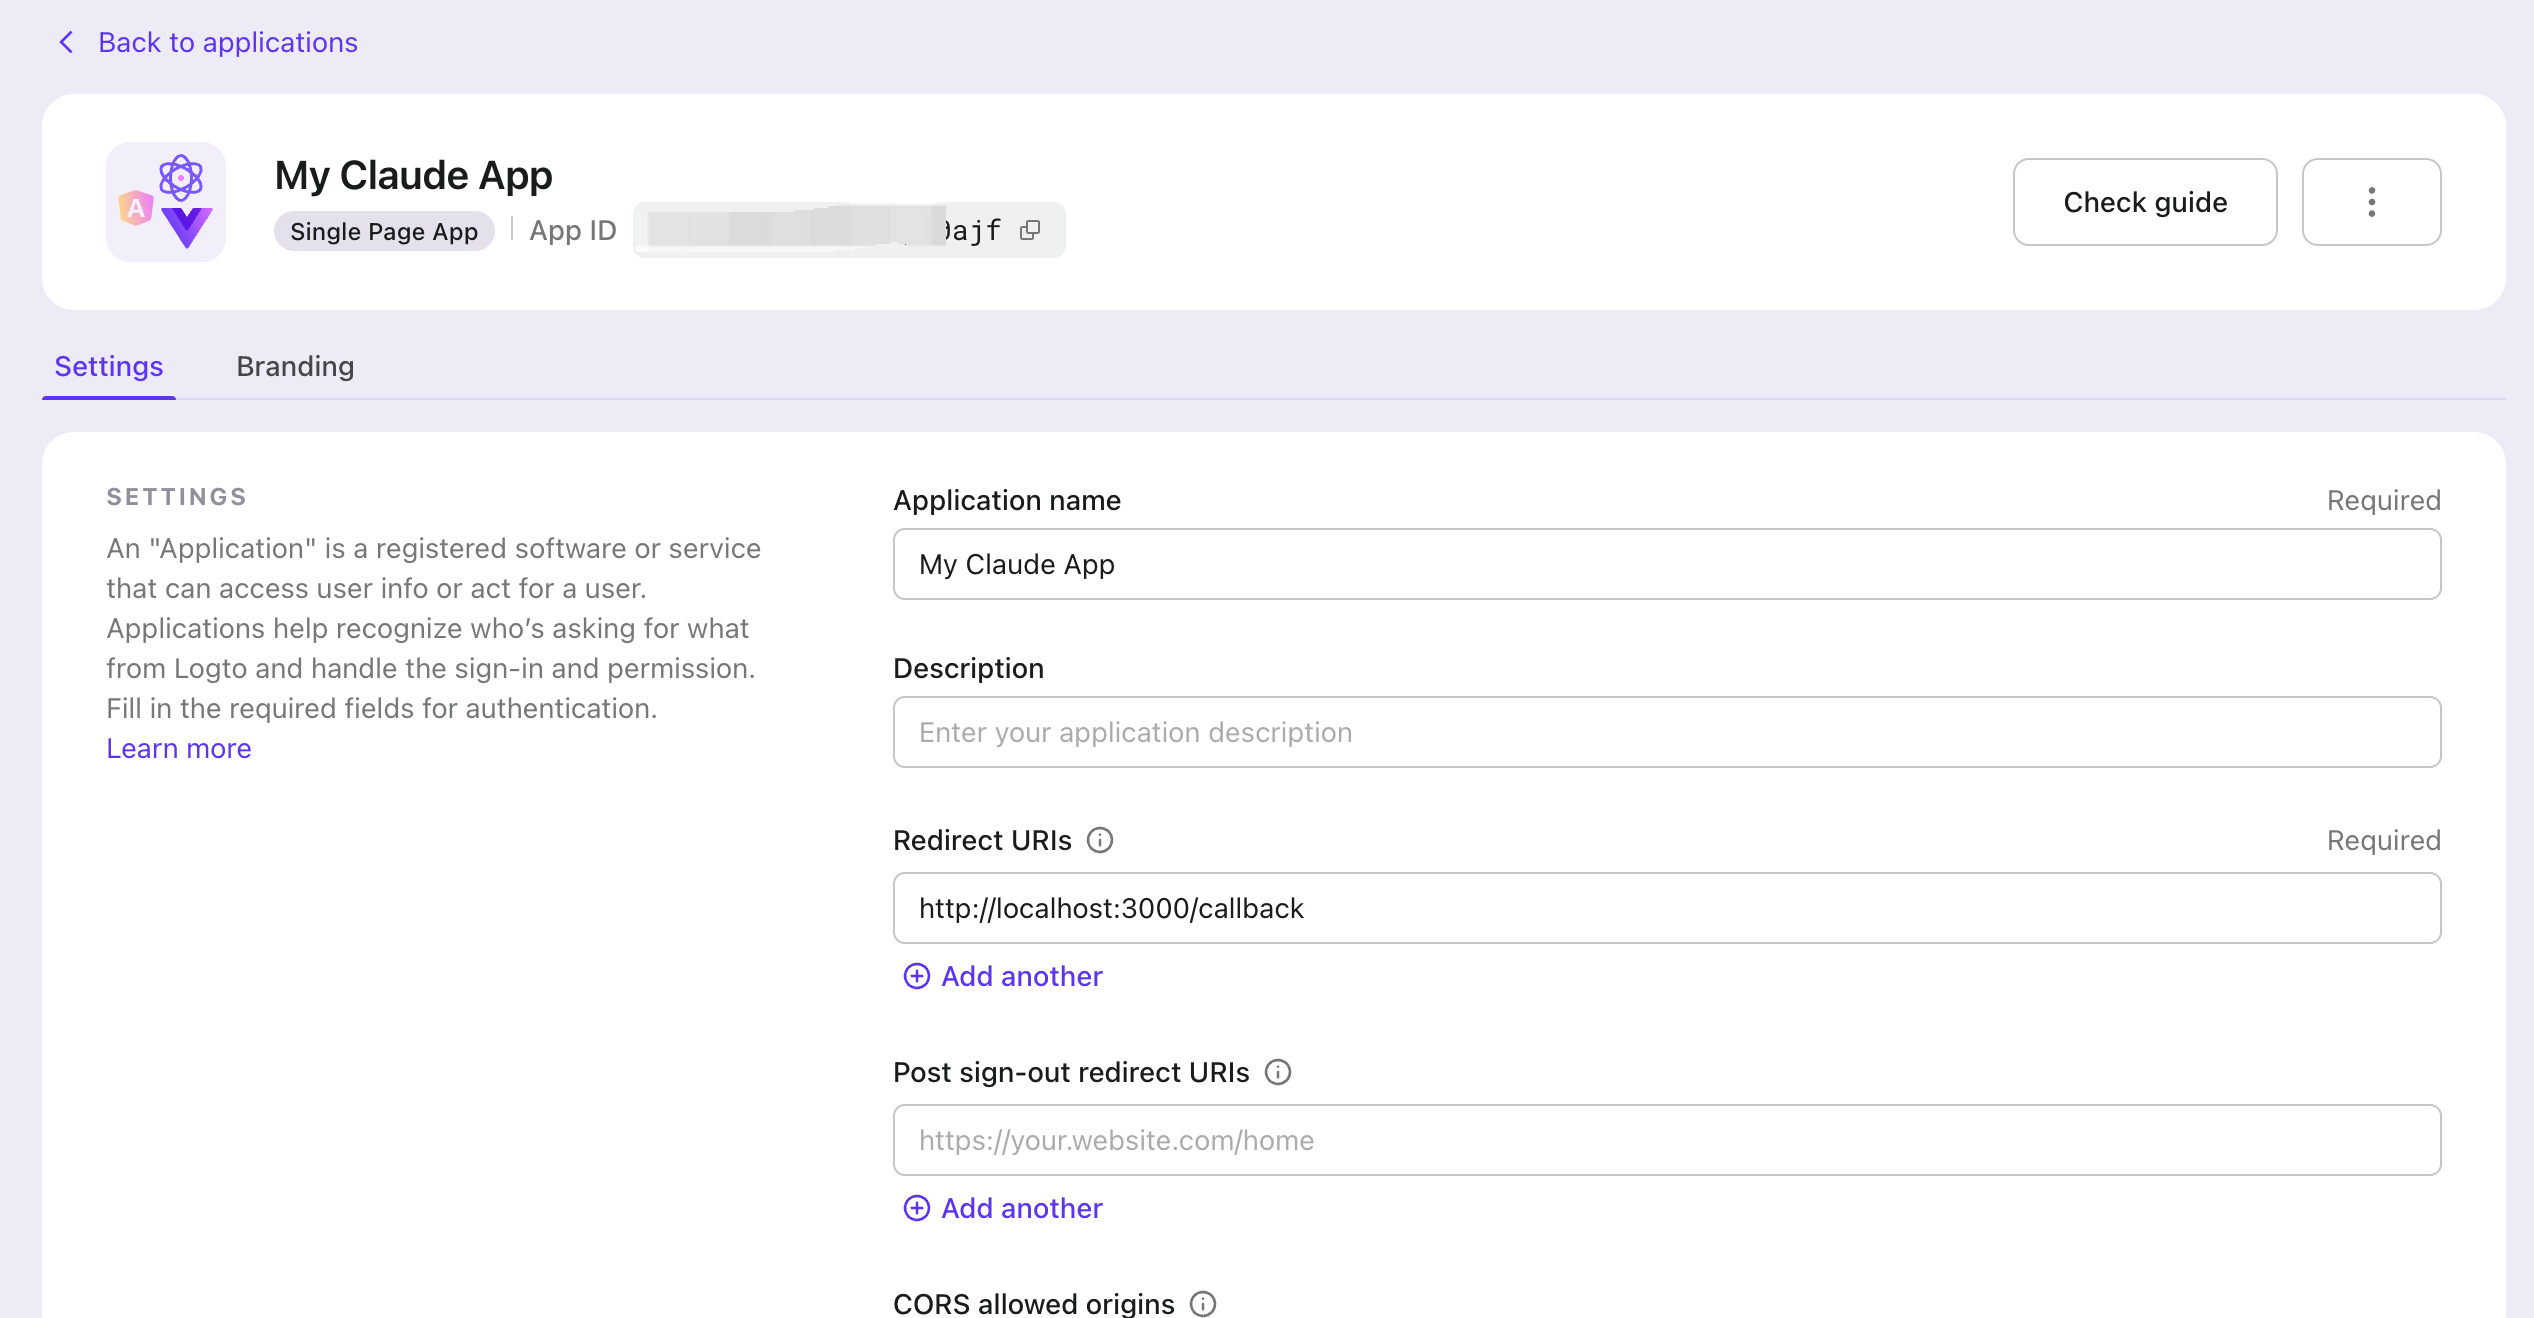Open the three-dot more options menu
The width and height of the screenshot is (2534, 1318).
2371,202
